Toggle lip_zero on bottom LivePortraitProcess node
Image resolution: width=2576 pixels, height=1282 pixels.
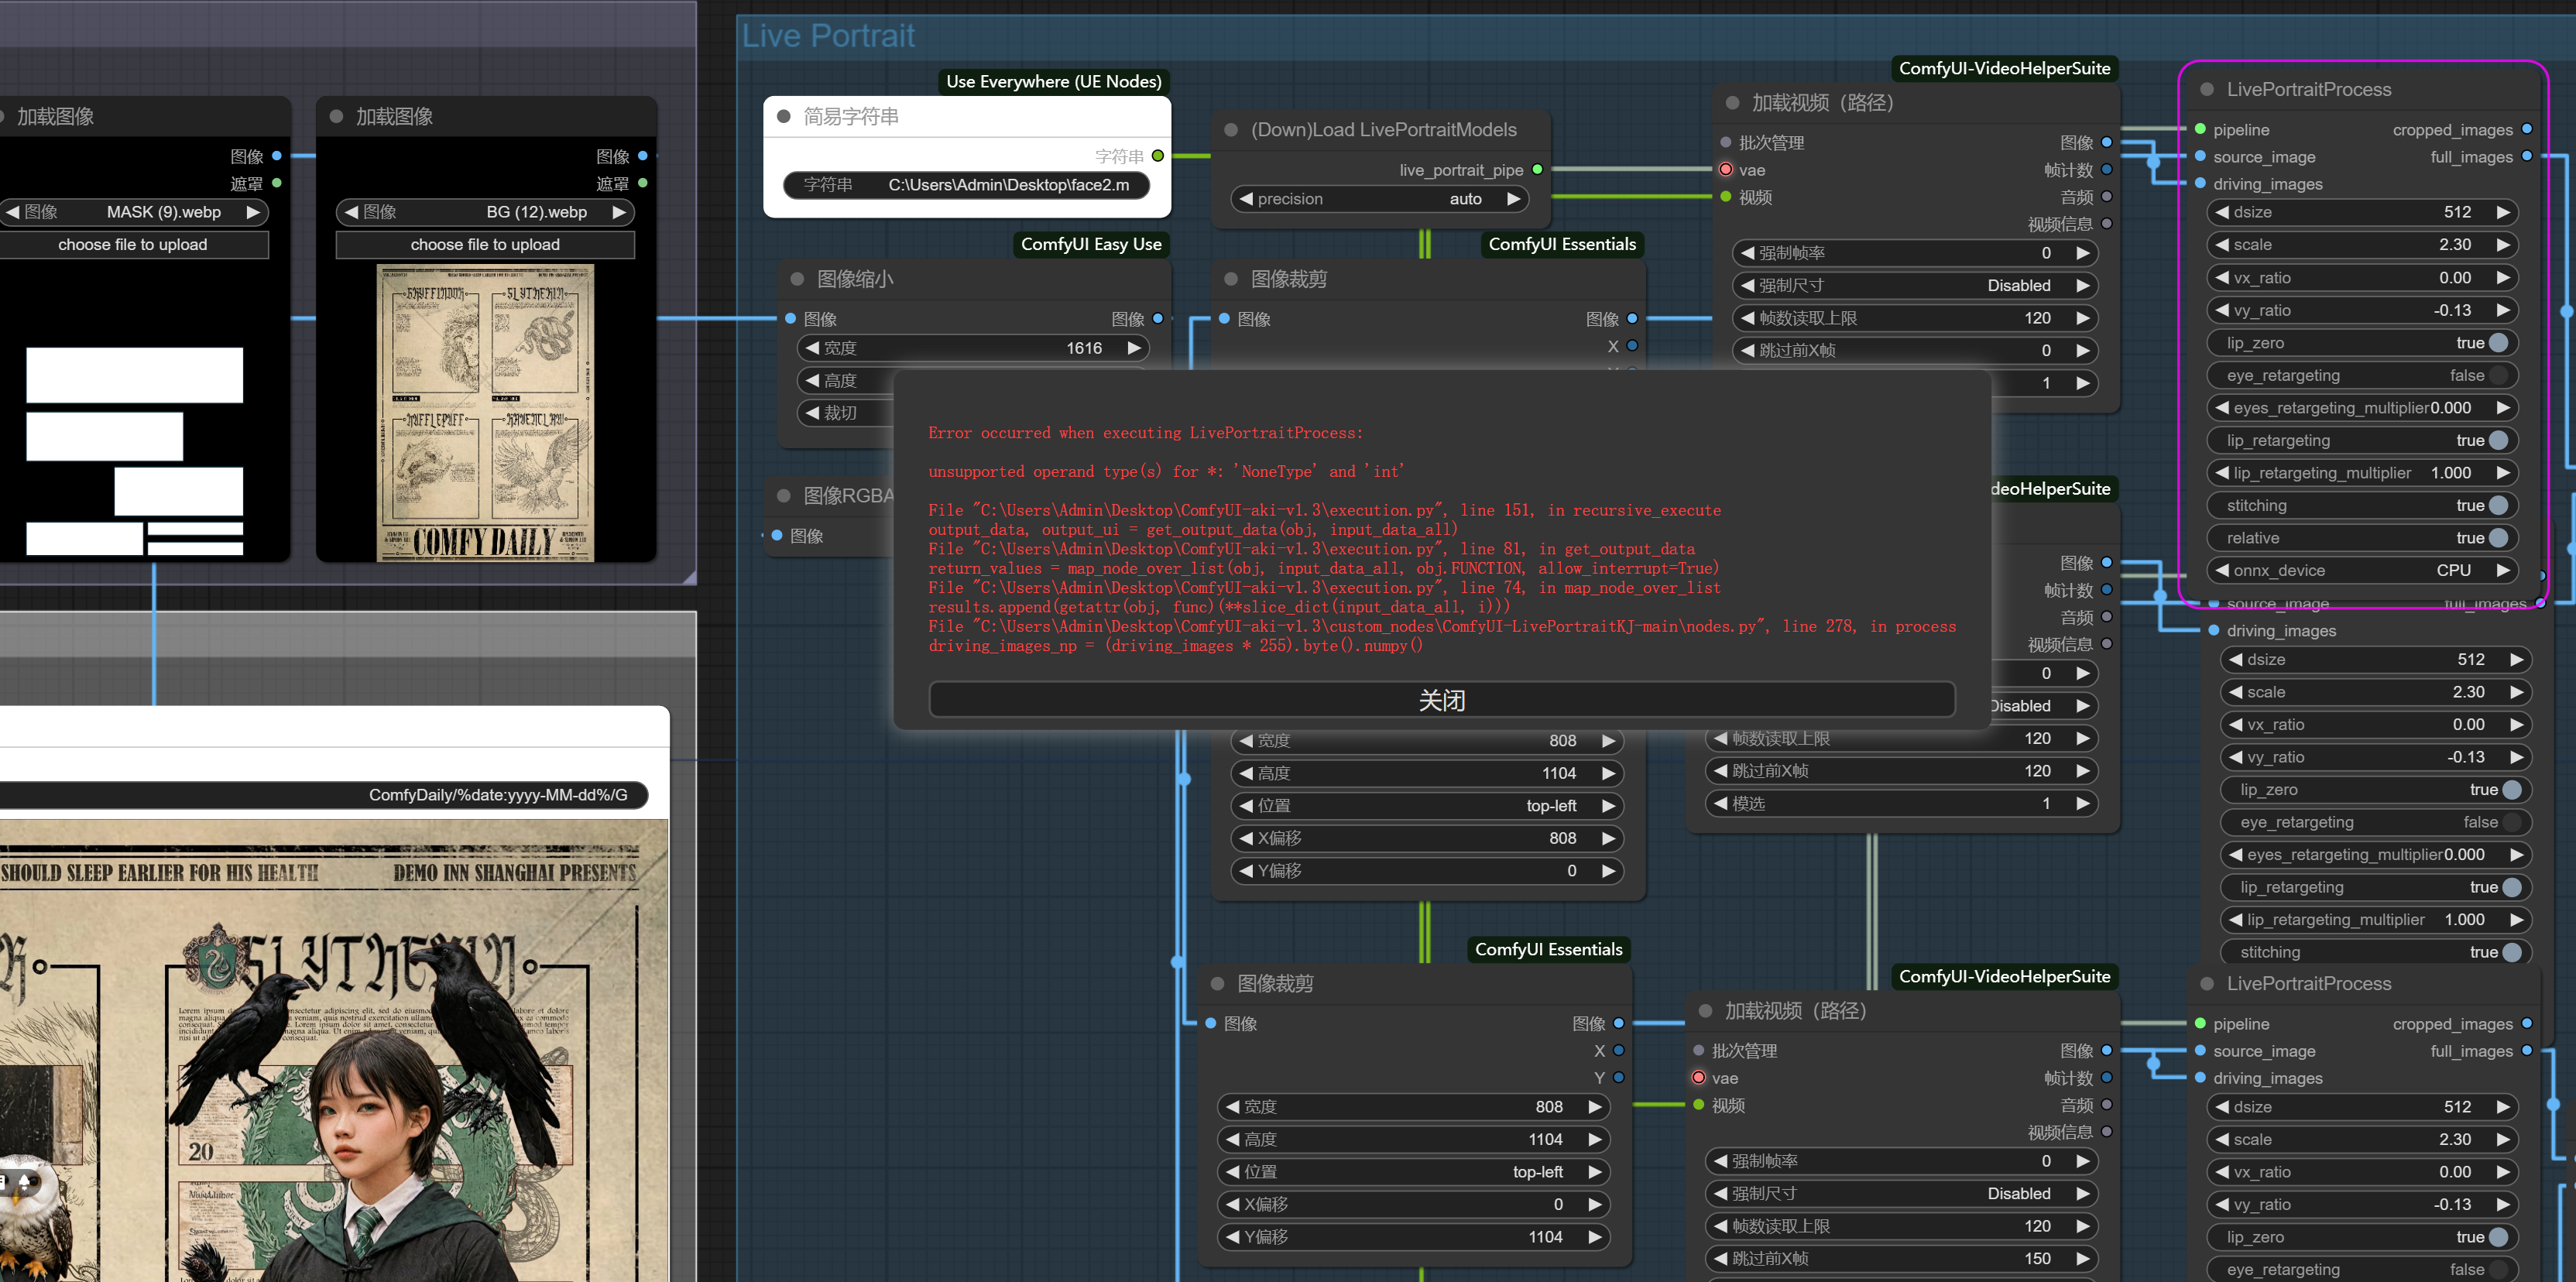click(2362, 1237)
